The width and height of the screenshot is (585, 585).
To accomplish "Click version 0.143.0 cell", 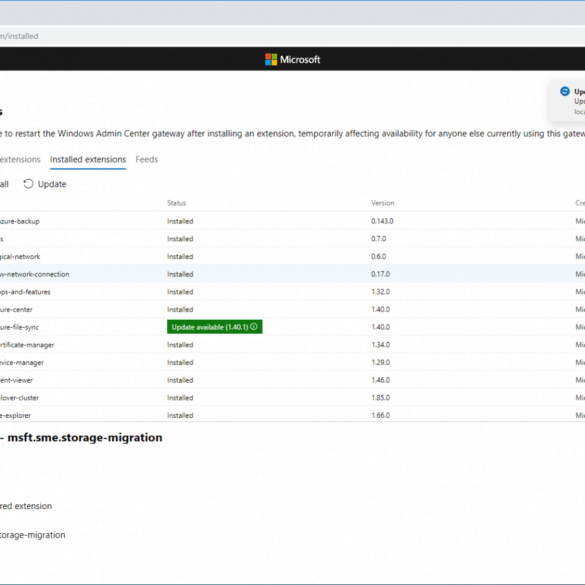I will pyautogui.click(x=382, y=221).
